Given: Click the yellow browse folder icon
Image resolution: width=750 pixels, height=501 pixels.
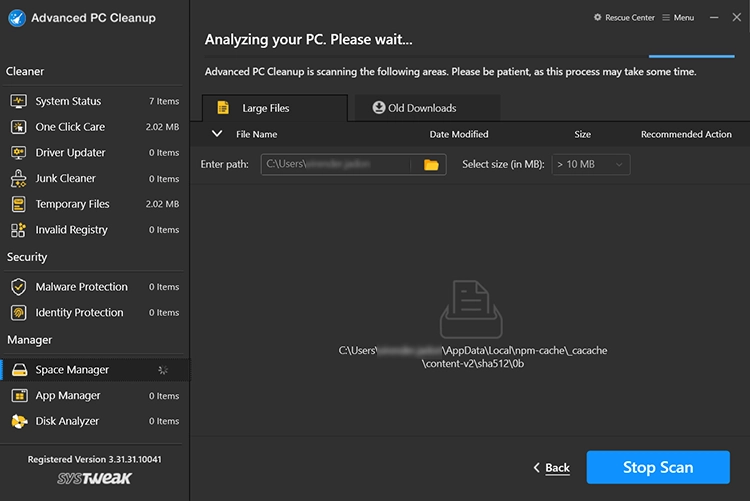Looking at the screenshot, I should pos(431,164).
